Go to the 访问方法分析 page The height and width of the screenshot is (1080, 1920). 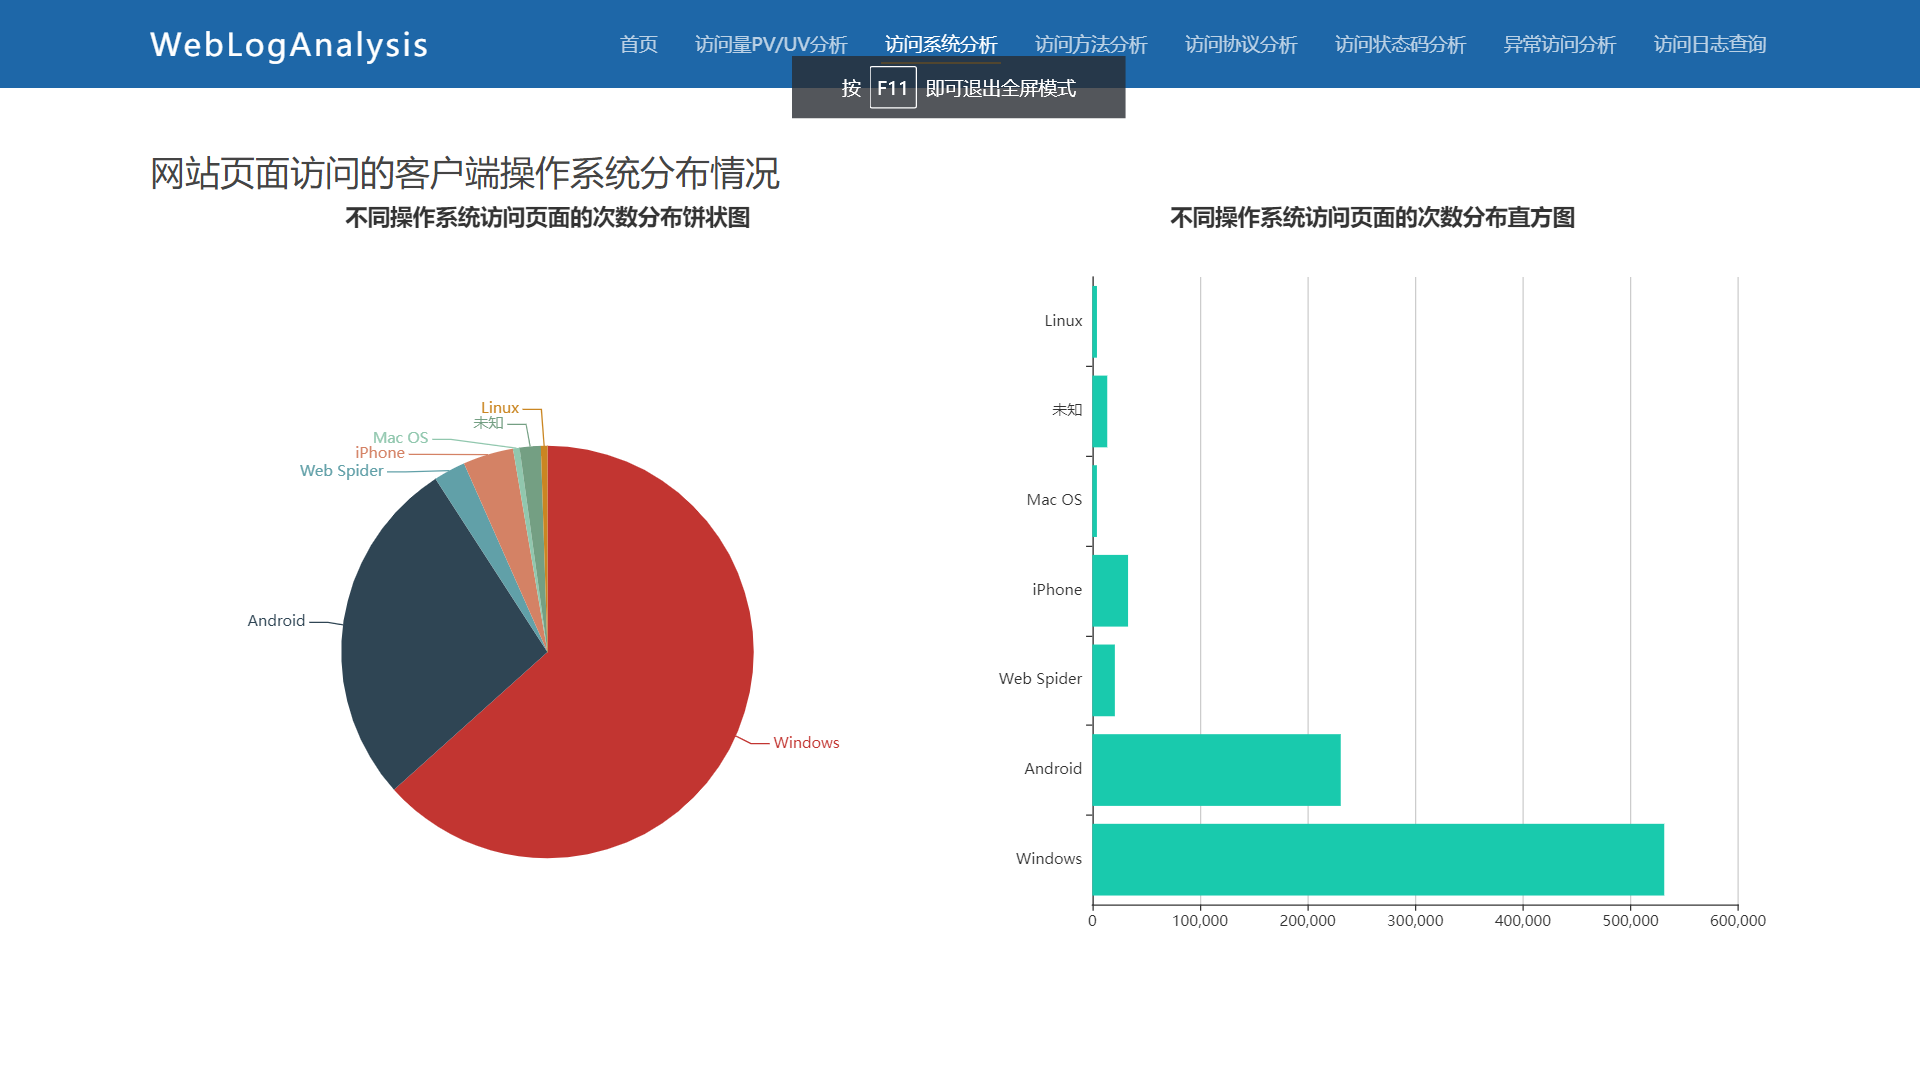(x=1090, y=44)
